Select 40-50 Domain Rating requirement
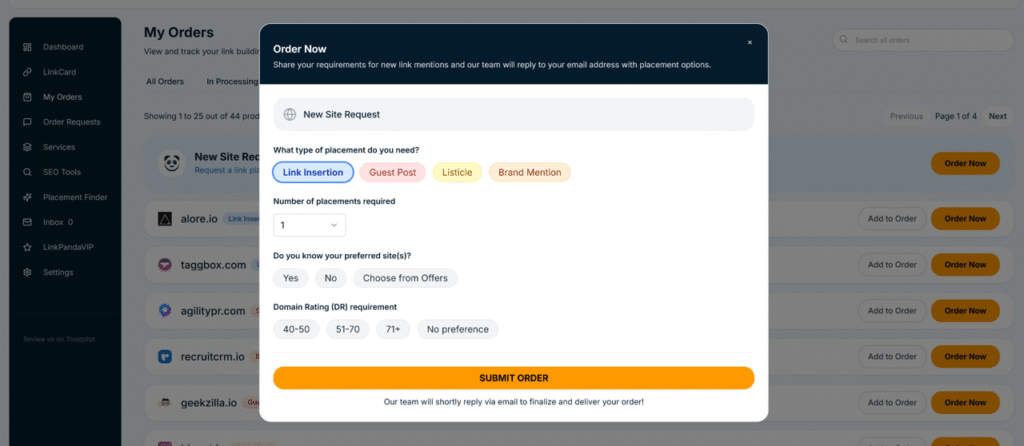This screenshot has height=446, width=1024. pos(296,329)
